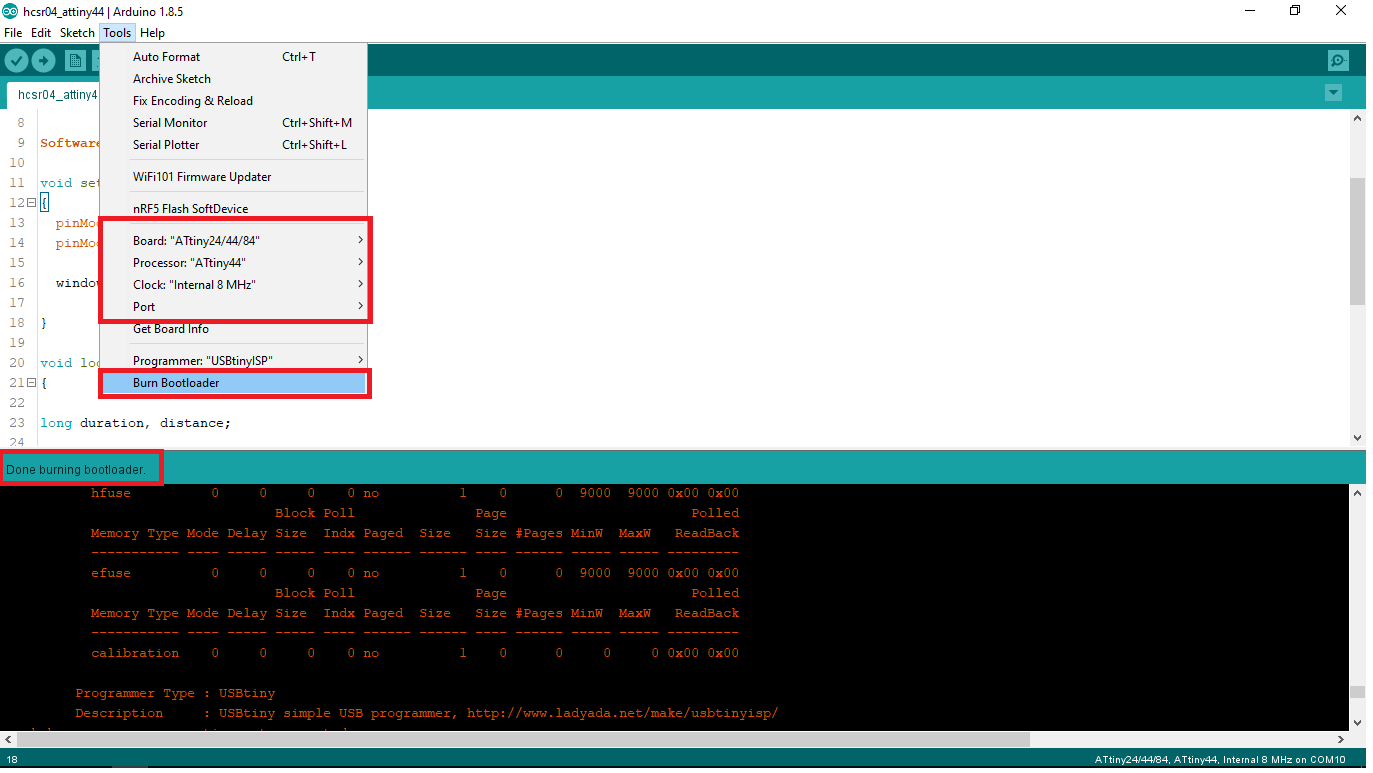
Task: Click the 'Programmer Type : USBtiny' console line
Action: [x=175, y=693]
